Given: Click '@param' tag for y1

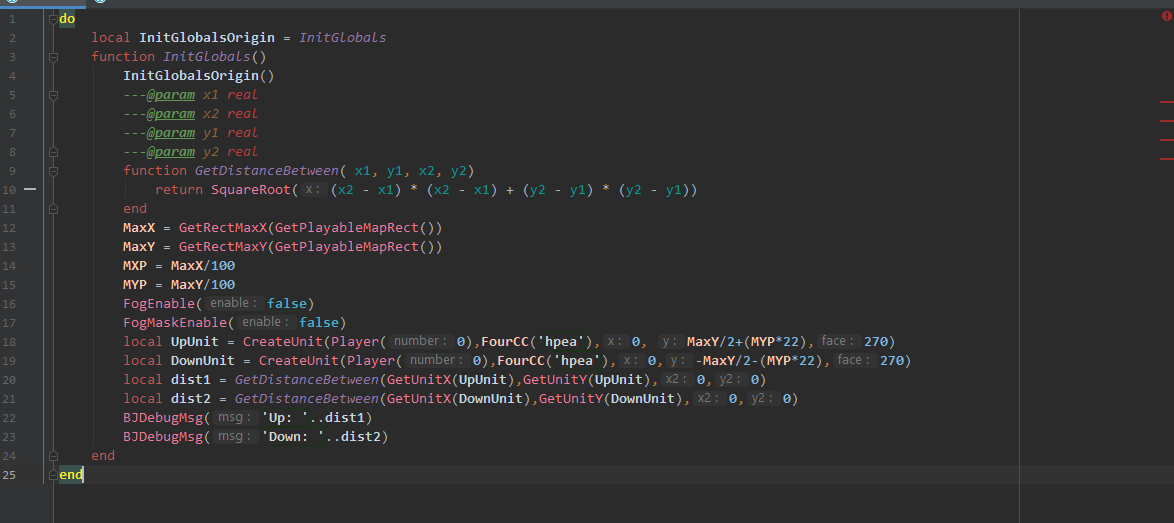Looking at the screenshot, I should [171, 132].
